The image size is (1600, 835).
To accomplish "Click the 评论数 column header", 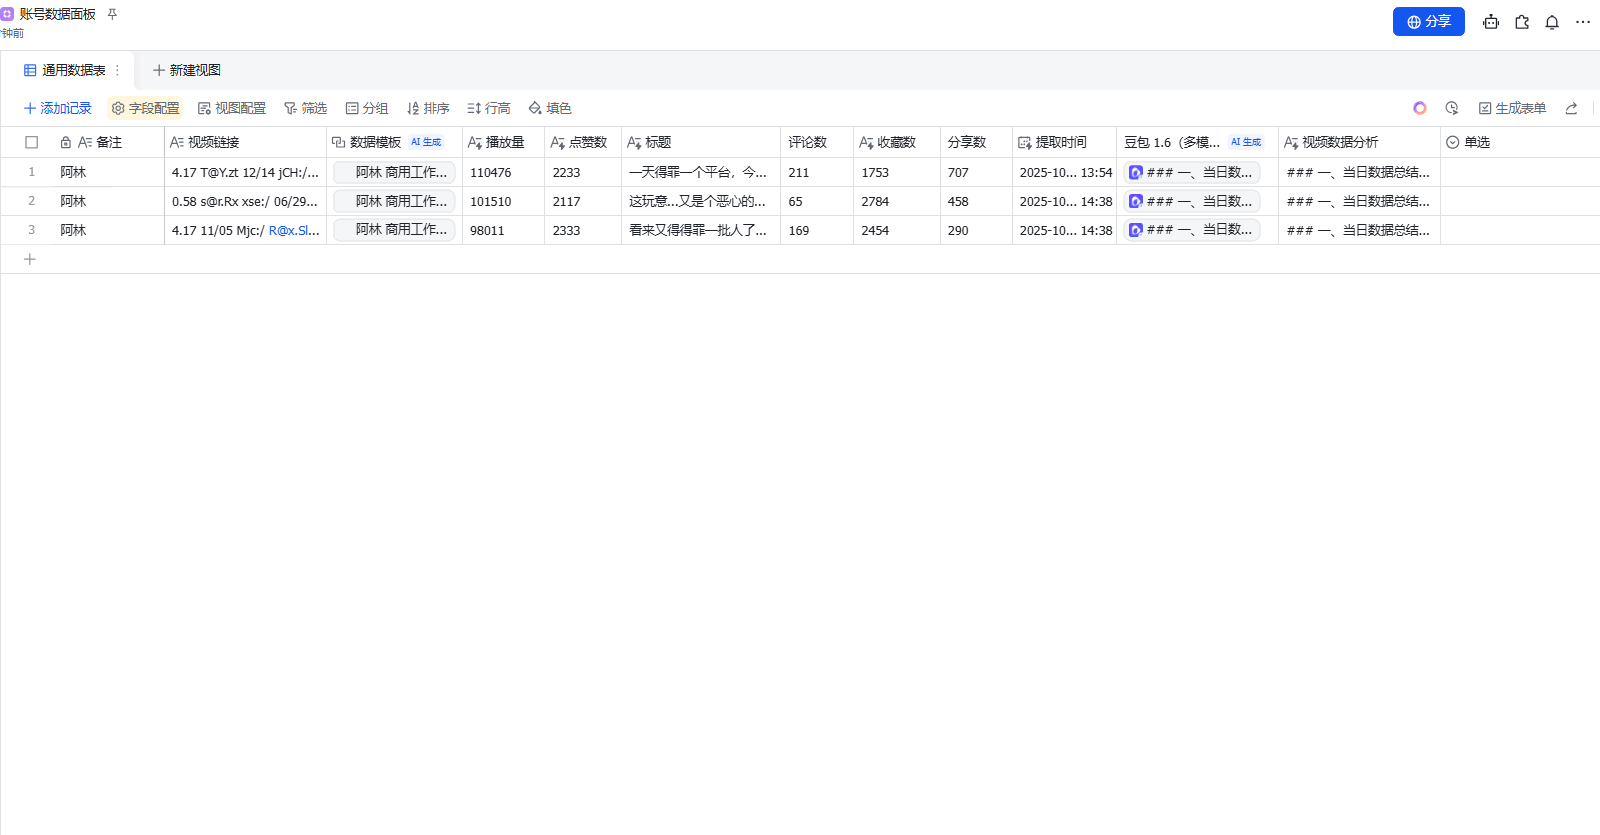I will [817, 142].
